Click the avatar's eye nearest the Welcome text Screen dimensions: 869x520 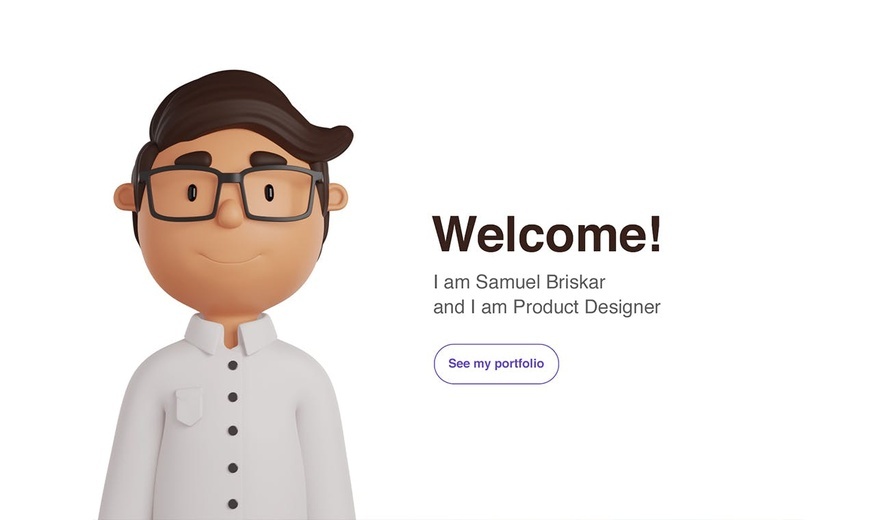click(x=269, y=193)
